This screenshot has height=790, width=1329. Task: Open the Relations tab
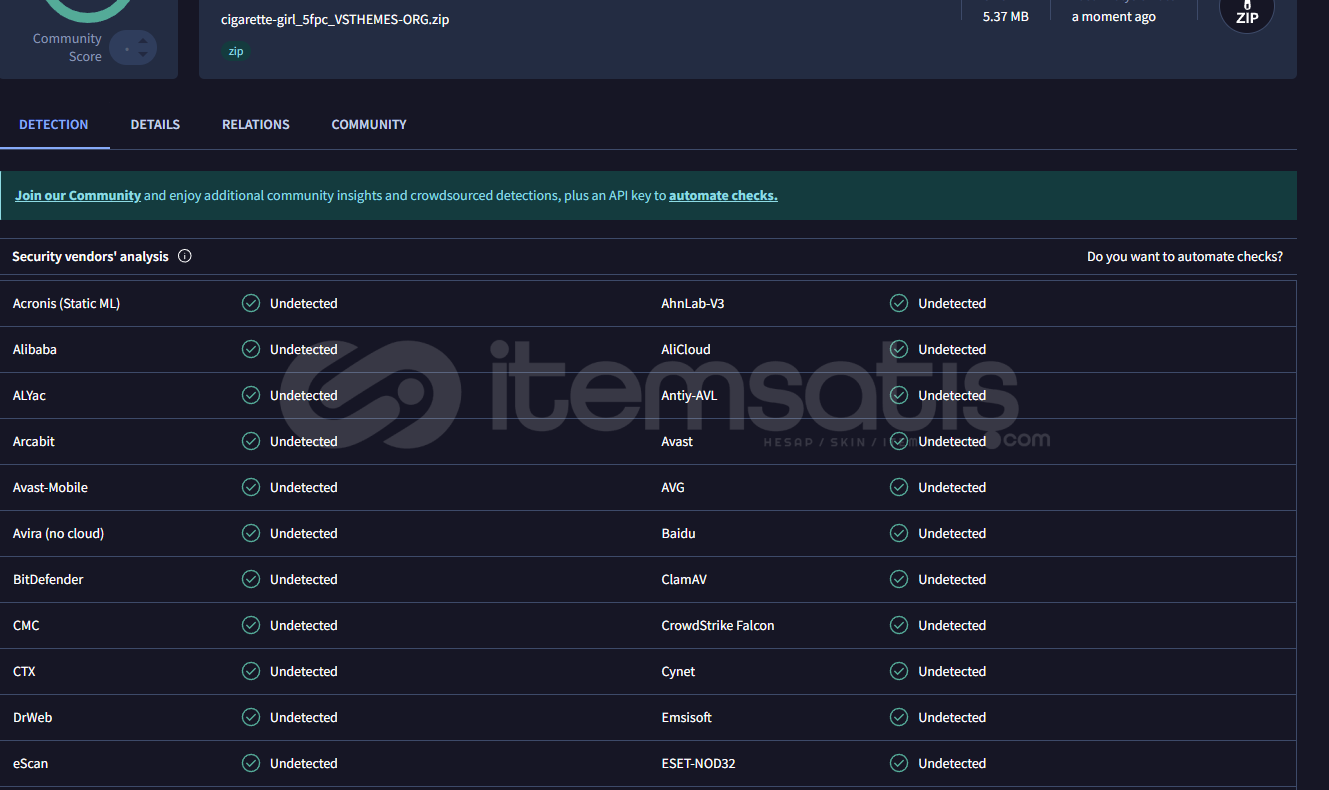[x=256, y=125]
